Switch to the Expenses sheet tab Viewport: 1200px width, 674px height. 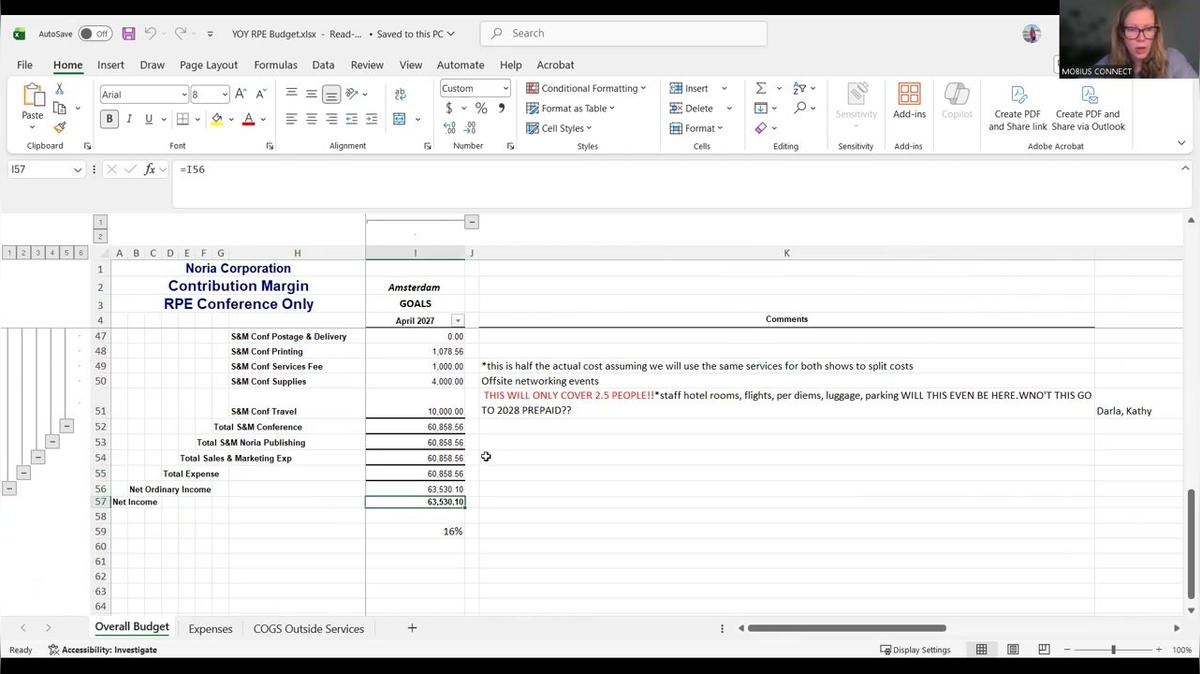(210, 629)
